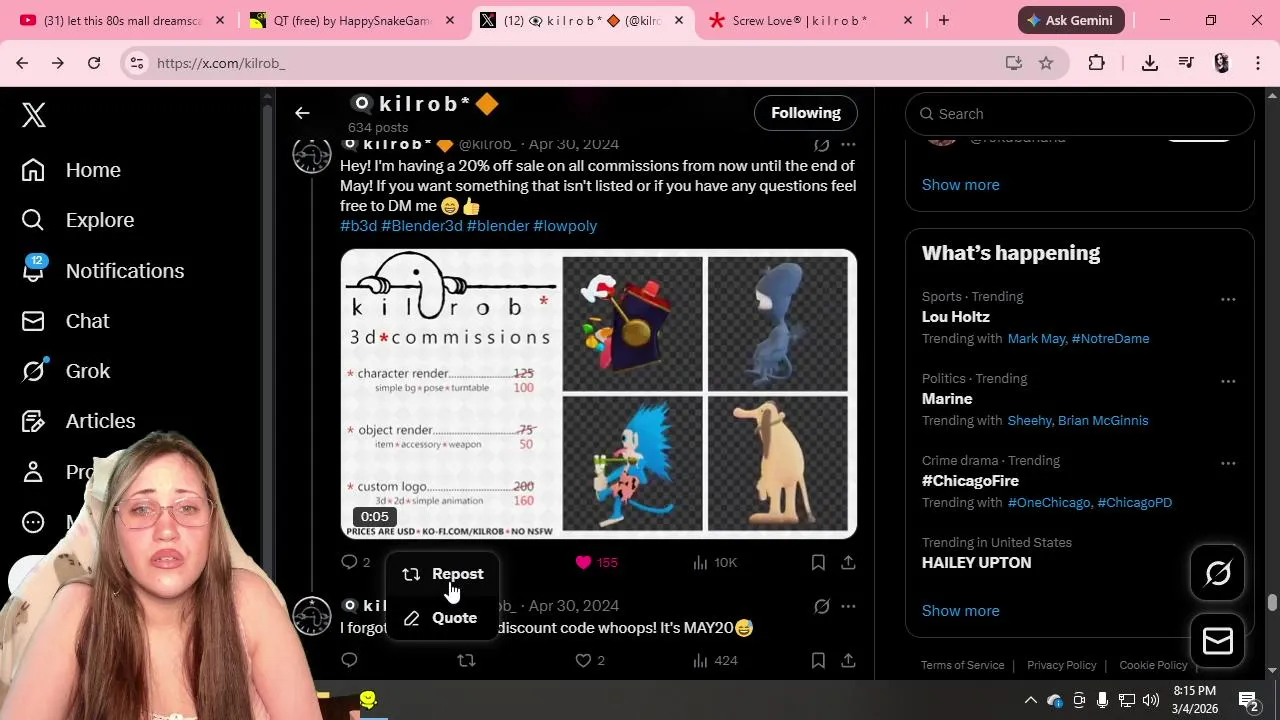The height and width of the screenshot is (720, 1280).
Task: Open the Privacy Policy link
Action: tap(1061, 665)
